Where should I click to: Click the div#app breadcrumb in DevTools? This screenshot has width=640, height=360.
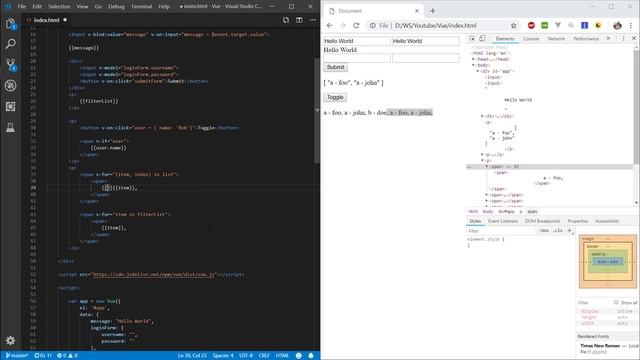[x=506, y=212]
